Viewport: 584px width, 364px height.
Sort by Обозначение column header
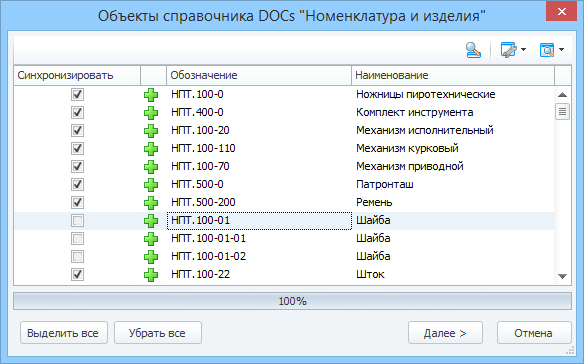click(x=259, y=75)
